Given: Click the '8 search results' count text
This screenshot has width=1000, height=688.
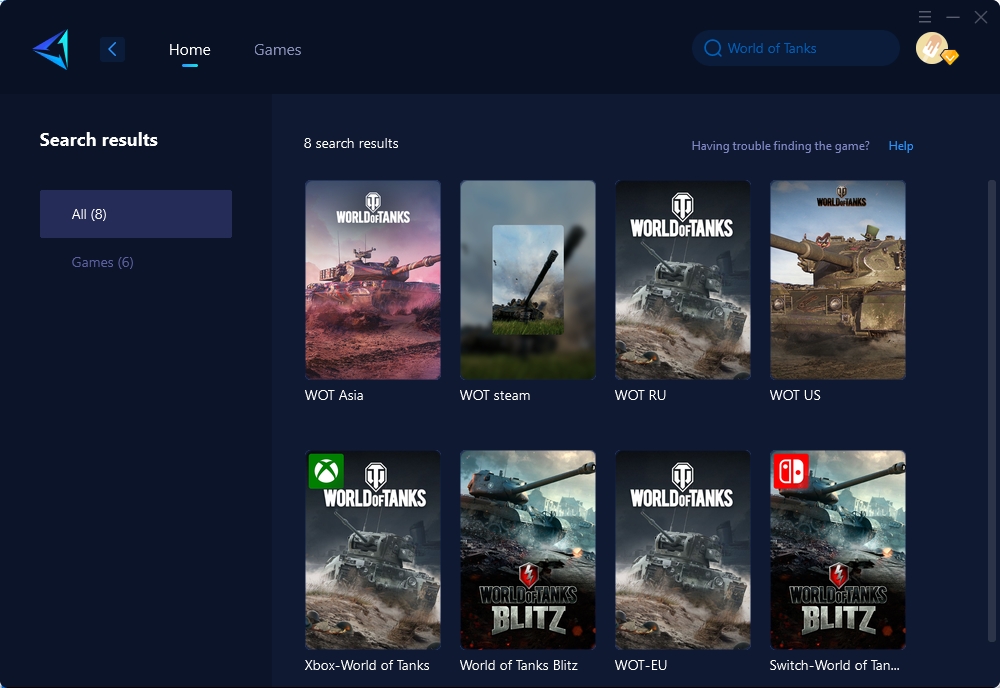Looking at the screenshot, I should point(351,143).
